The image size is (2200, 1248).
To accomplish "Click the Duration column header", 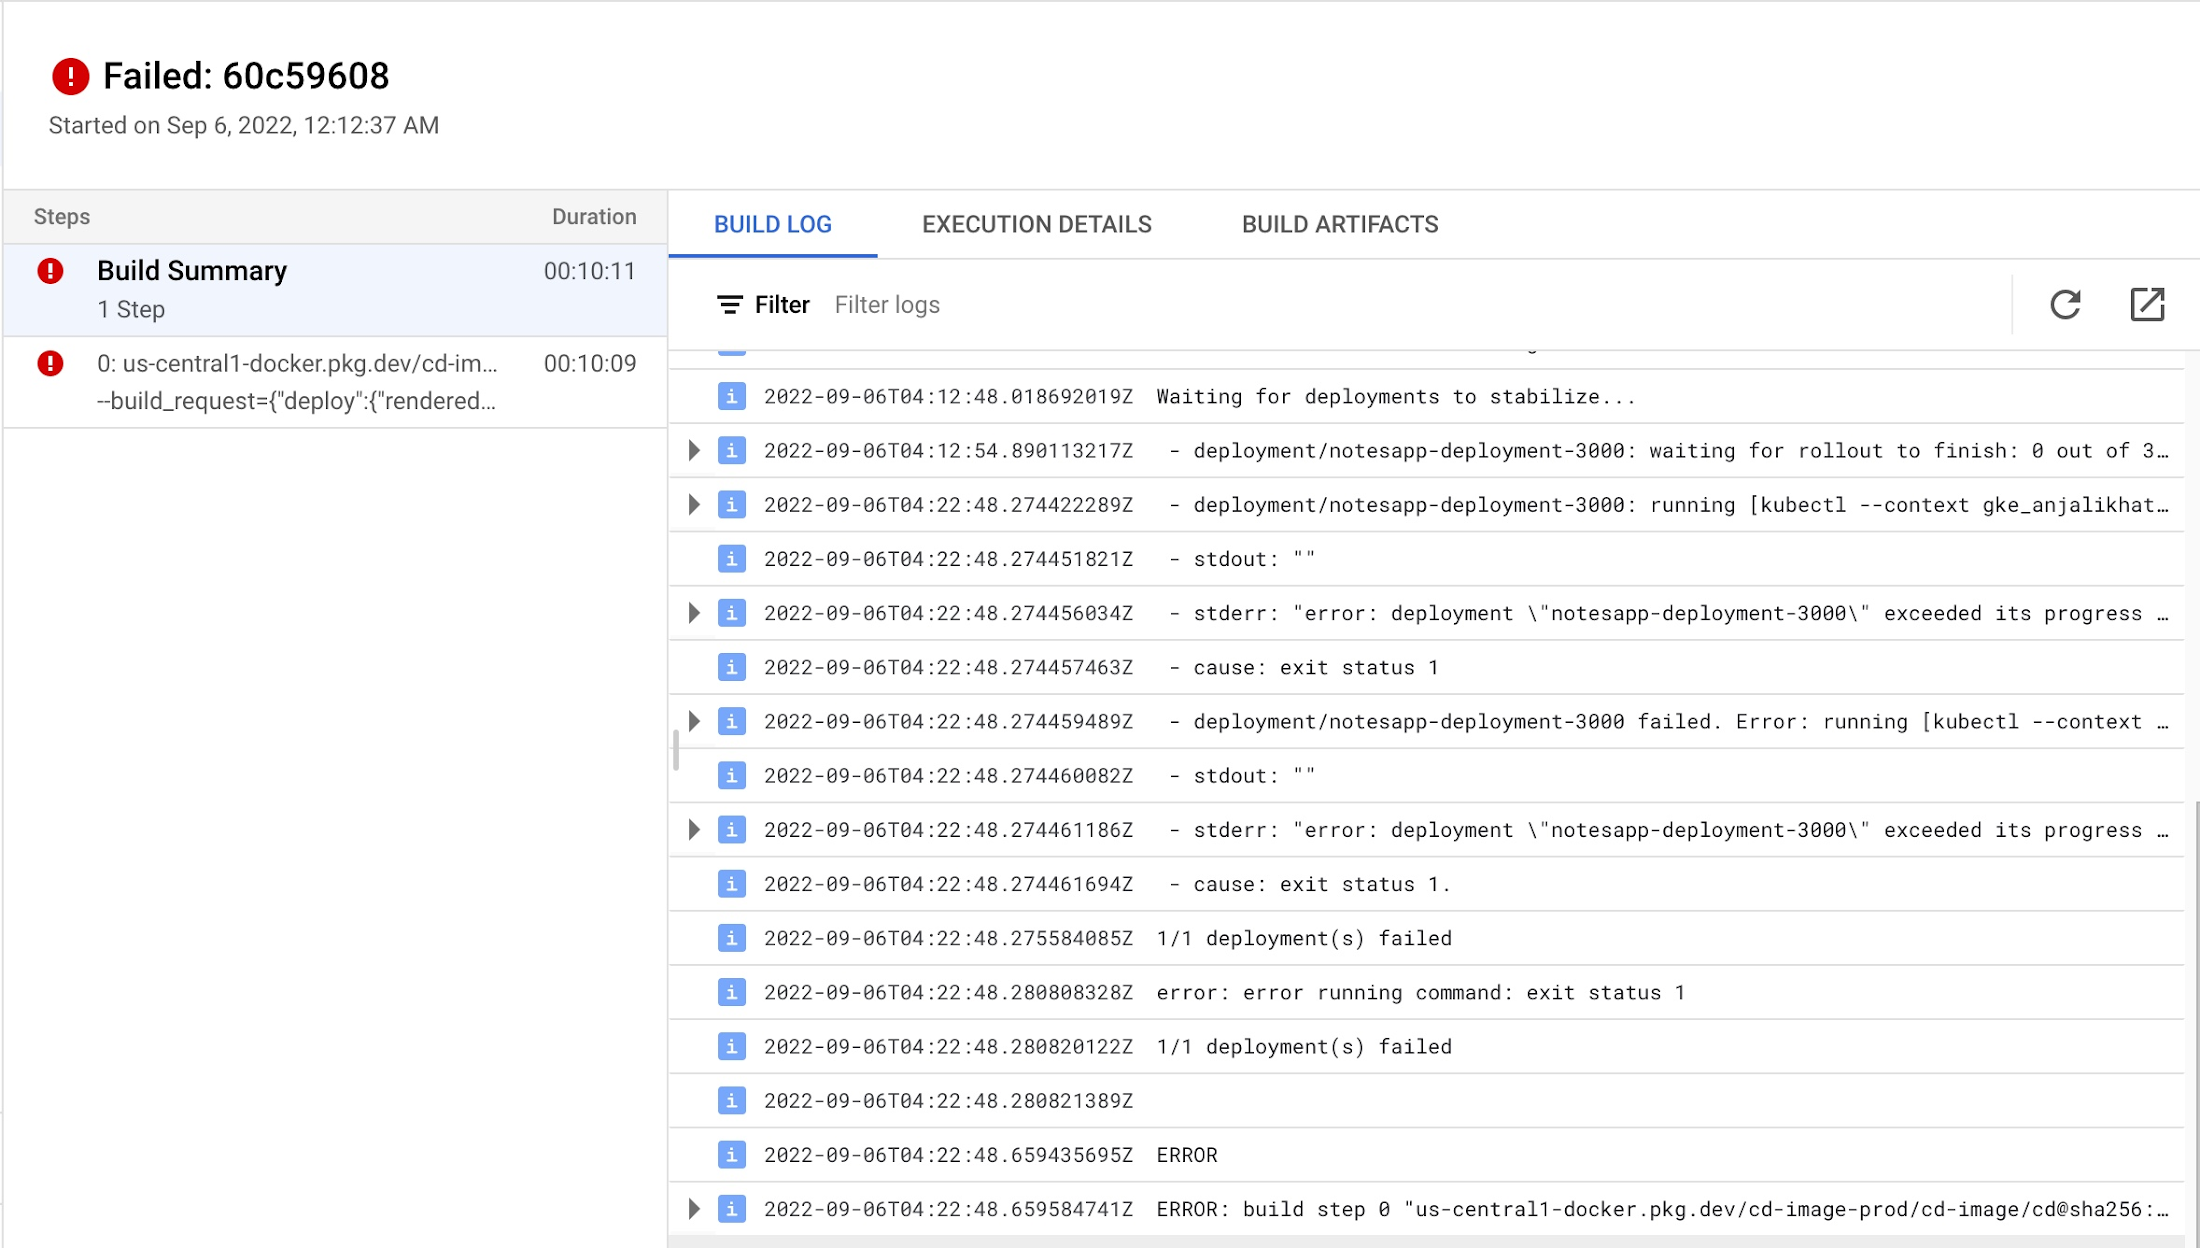I will pos(594,217).
